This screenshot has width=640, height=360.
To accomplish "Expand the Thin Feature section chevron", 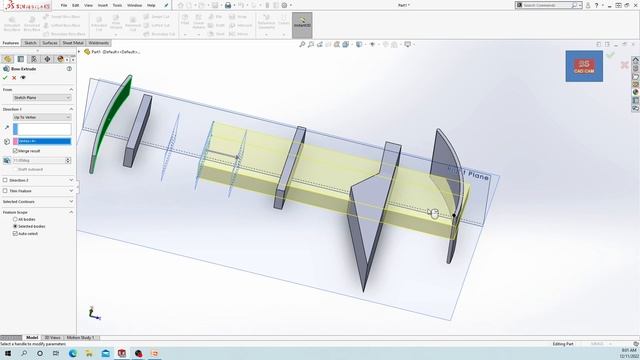I will 71,191.
